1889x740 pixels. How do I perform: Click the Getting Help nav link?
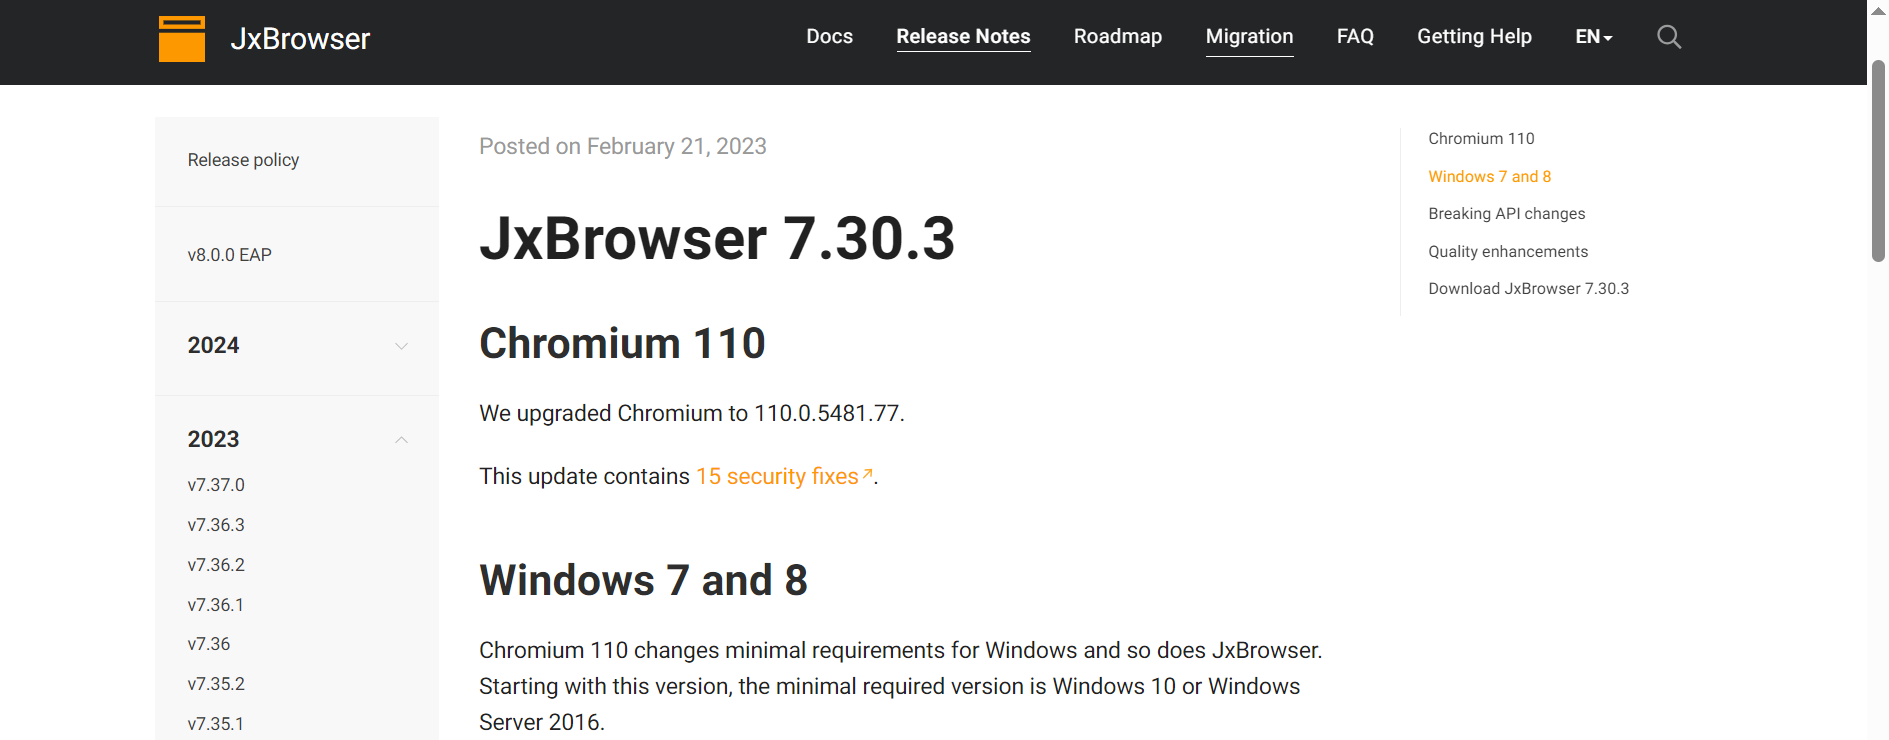click(1474, 37)
